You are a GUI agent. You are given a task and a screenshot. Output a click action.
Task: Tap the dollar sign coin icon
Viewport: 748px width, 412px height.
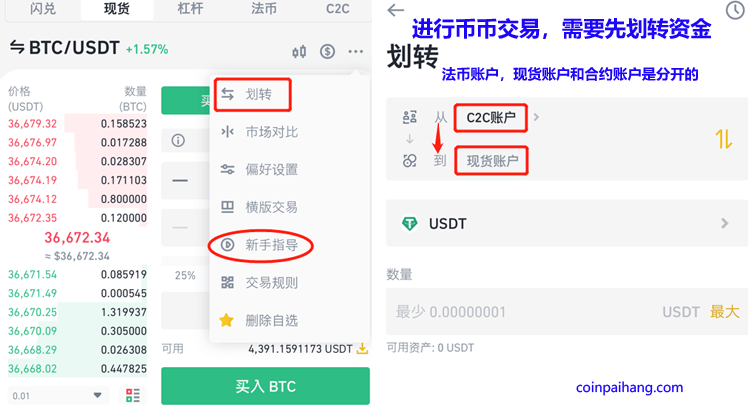tap(327, 51)
